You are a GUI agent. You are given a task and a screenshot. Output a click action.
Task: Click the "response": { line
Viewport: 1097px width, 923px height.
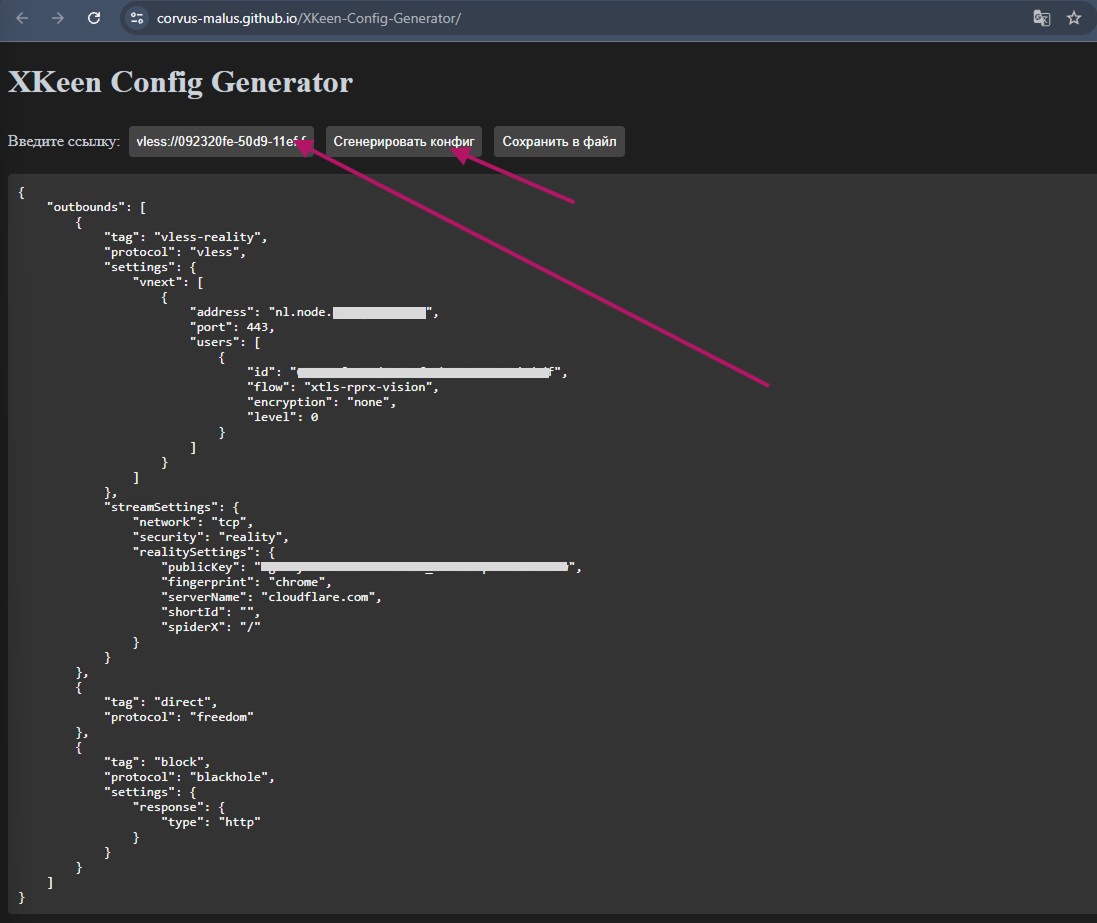pos(179,807)
